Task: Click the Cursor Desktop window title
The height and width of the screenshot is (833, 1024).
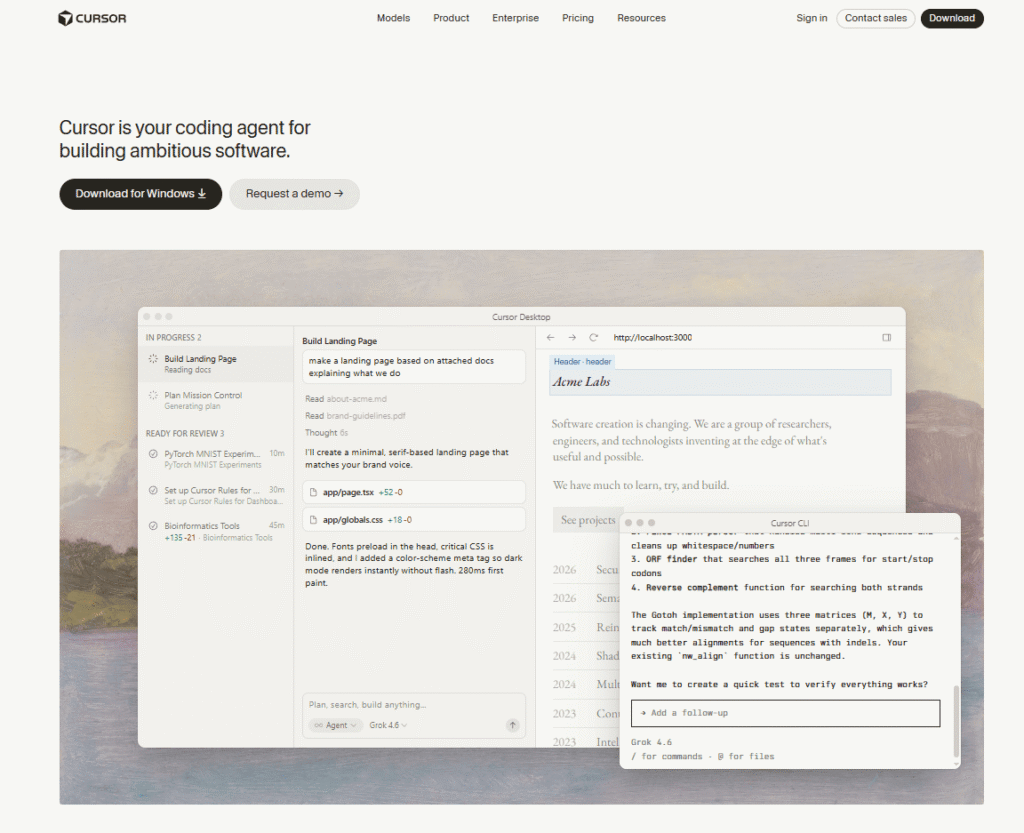Action: tap(521, 317)
